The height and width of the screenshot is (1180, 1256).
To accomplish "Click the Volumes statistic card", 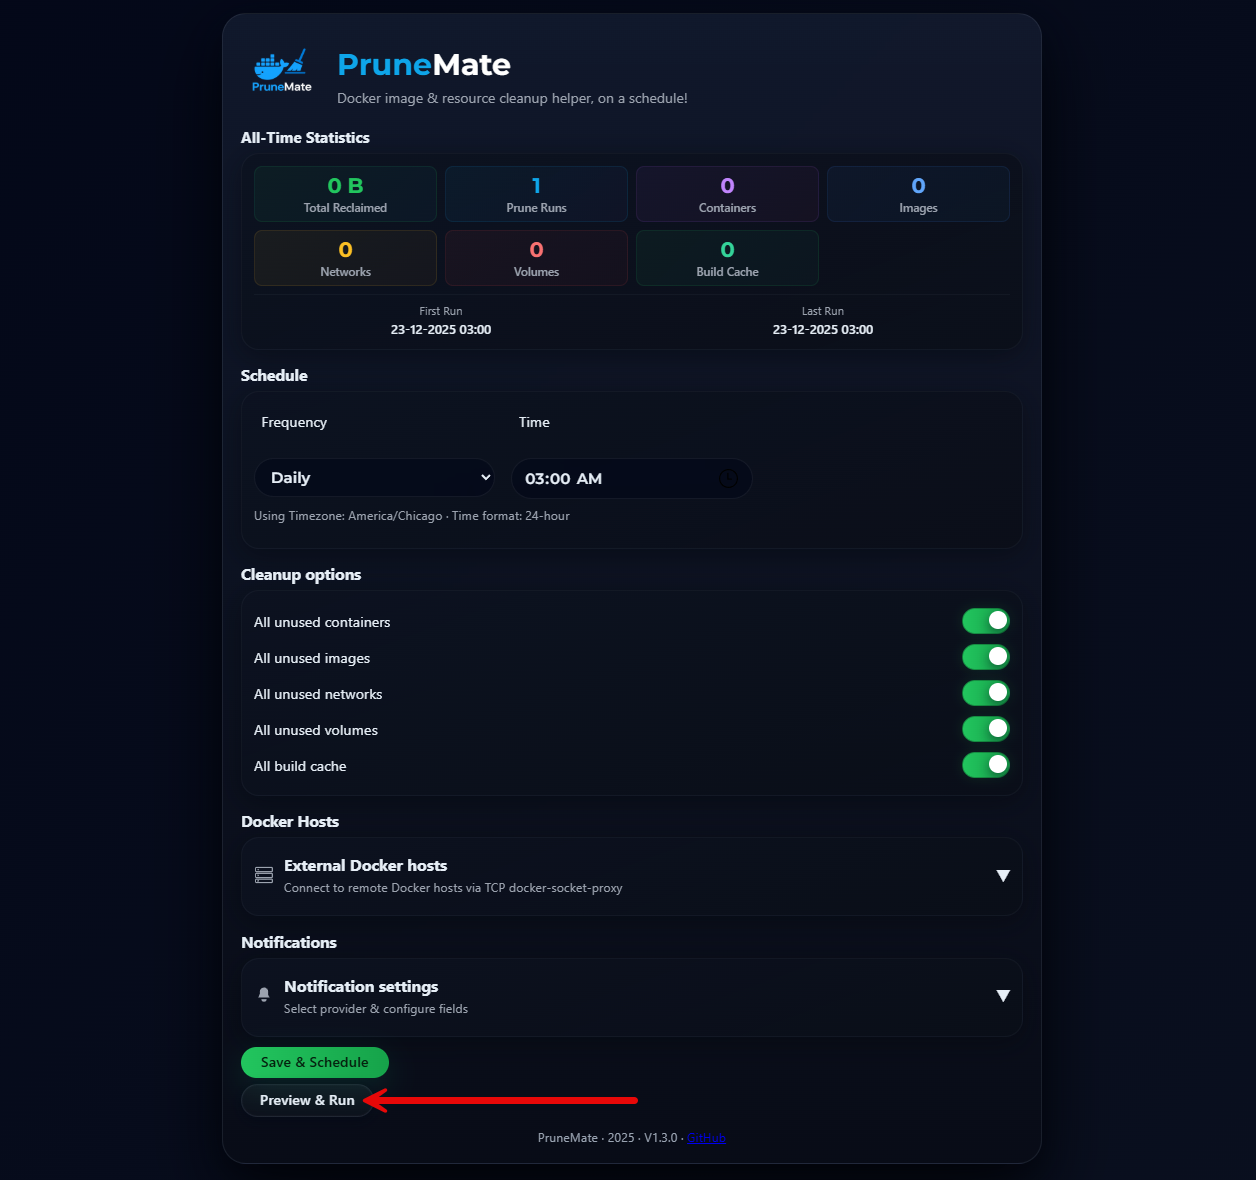I will pos(536,258).
